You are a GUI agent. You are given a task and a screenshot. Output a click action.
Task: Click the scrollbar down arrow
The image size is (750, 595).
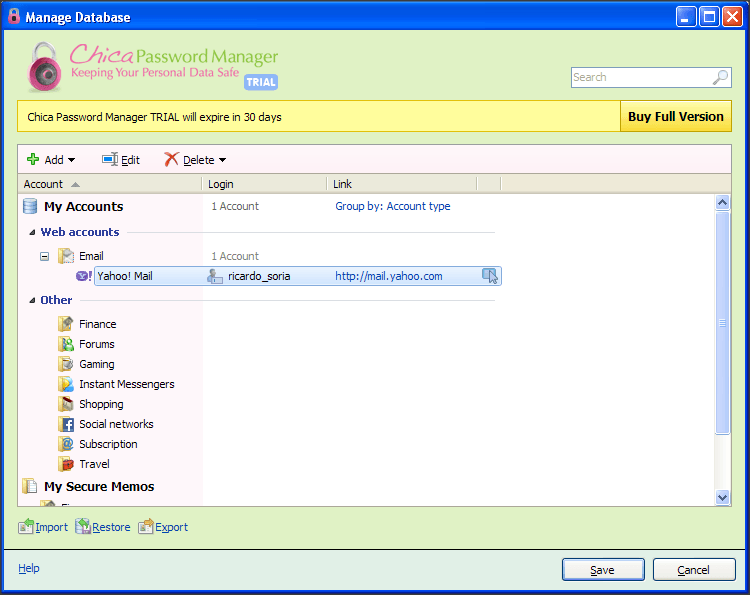point(722,497)
